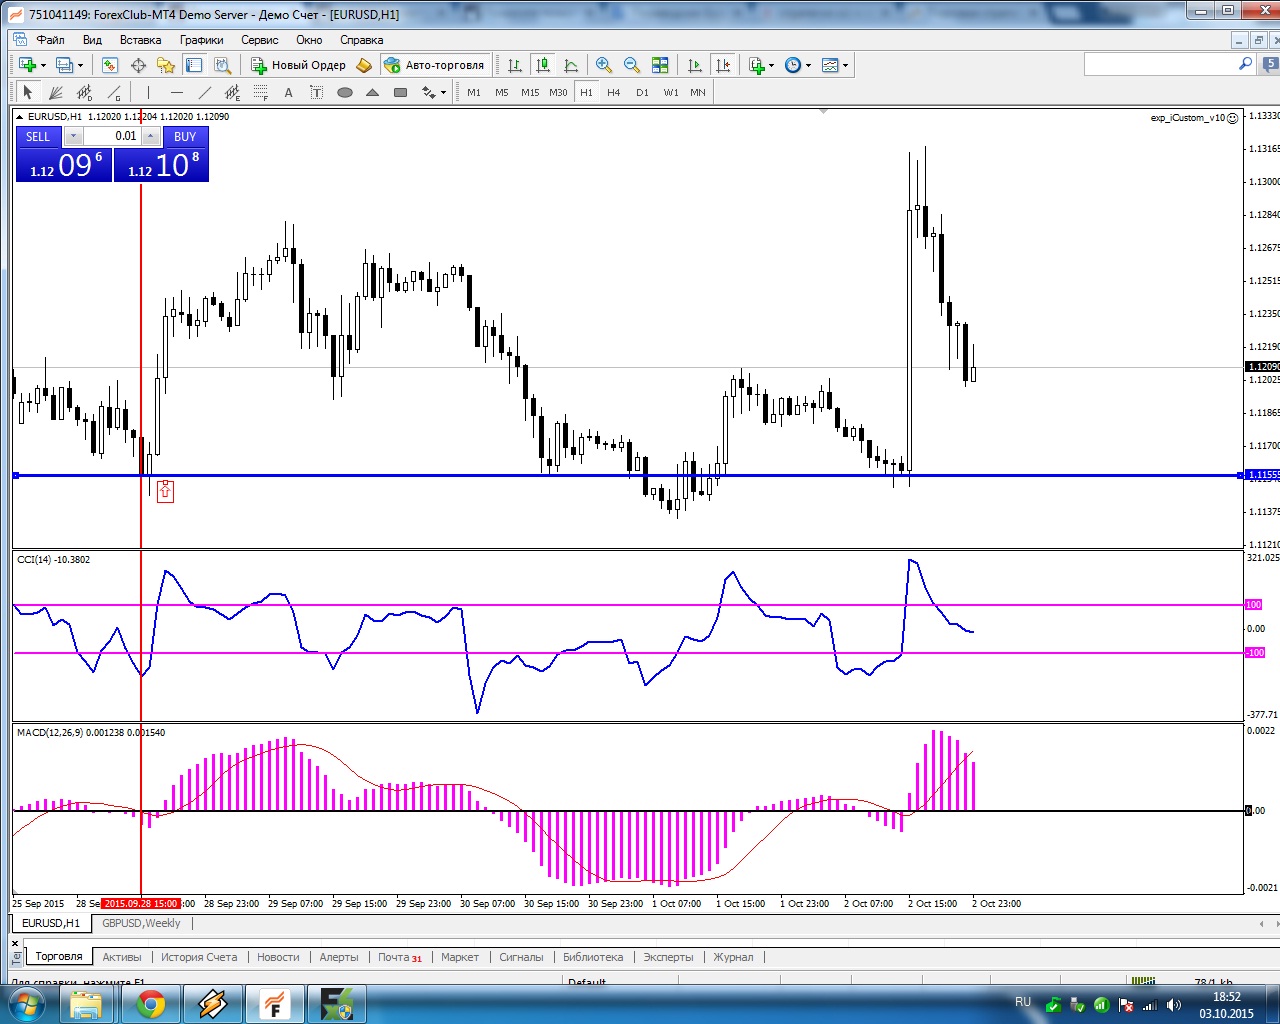Open the New Chart toolbar icon

tap(27, 65)
